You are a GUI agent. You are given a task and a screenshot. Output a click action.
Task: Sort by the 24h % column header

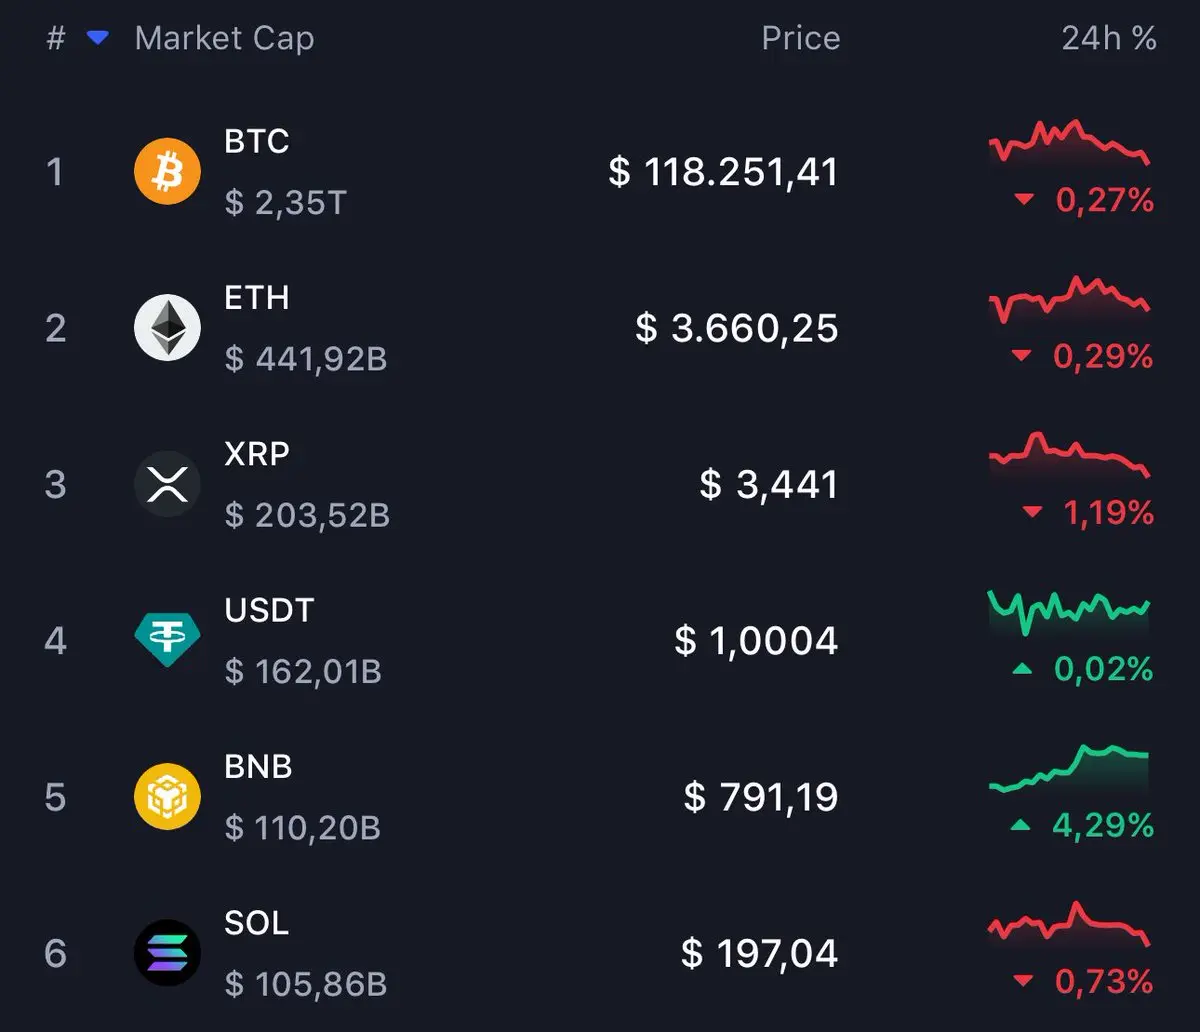pos(1109,38)
